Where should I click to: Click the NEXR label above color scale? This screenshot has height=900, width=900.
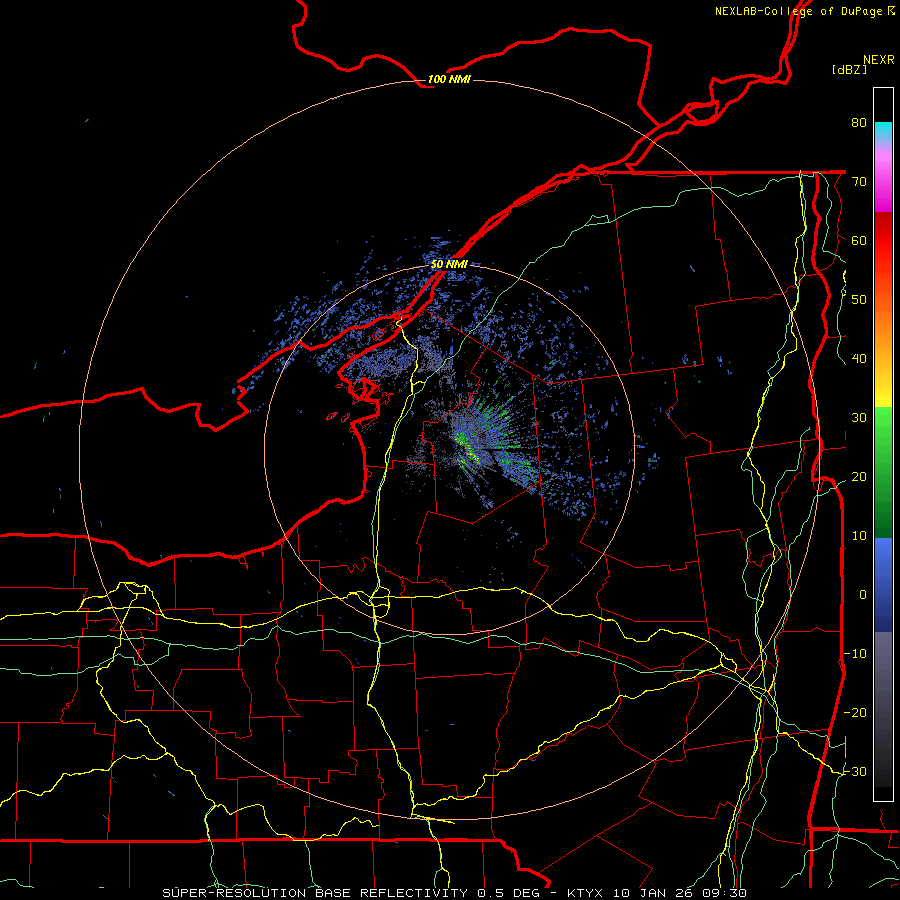point(879,60)
